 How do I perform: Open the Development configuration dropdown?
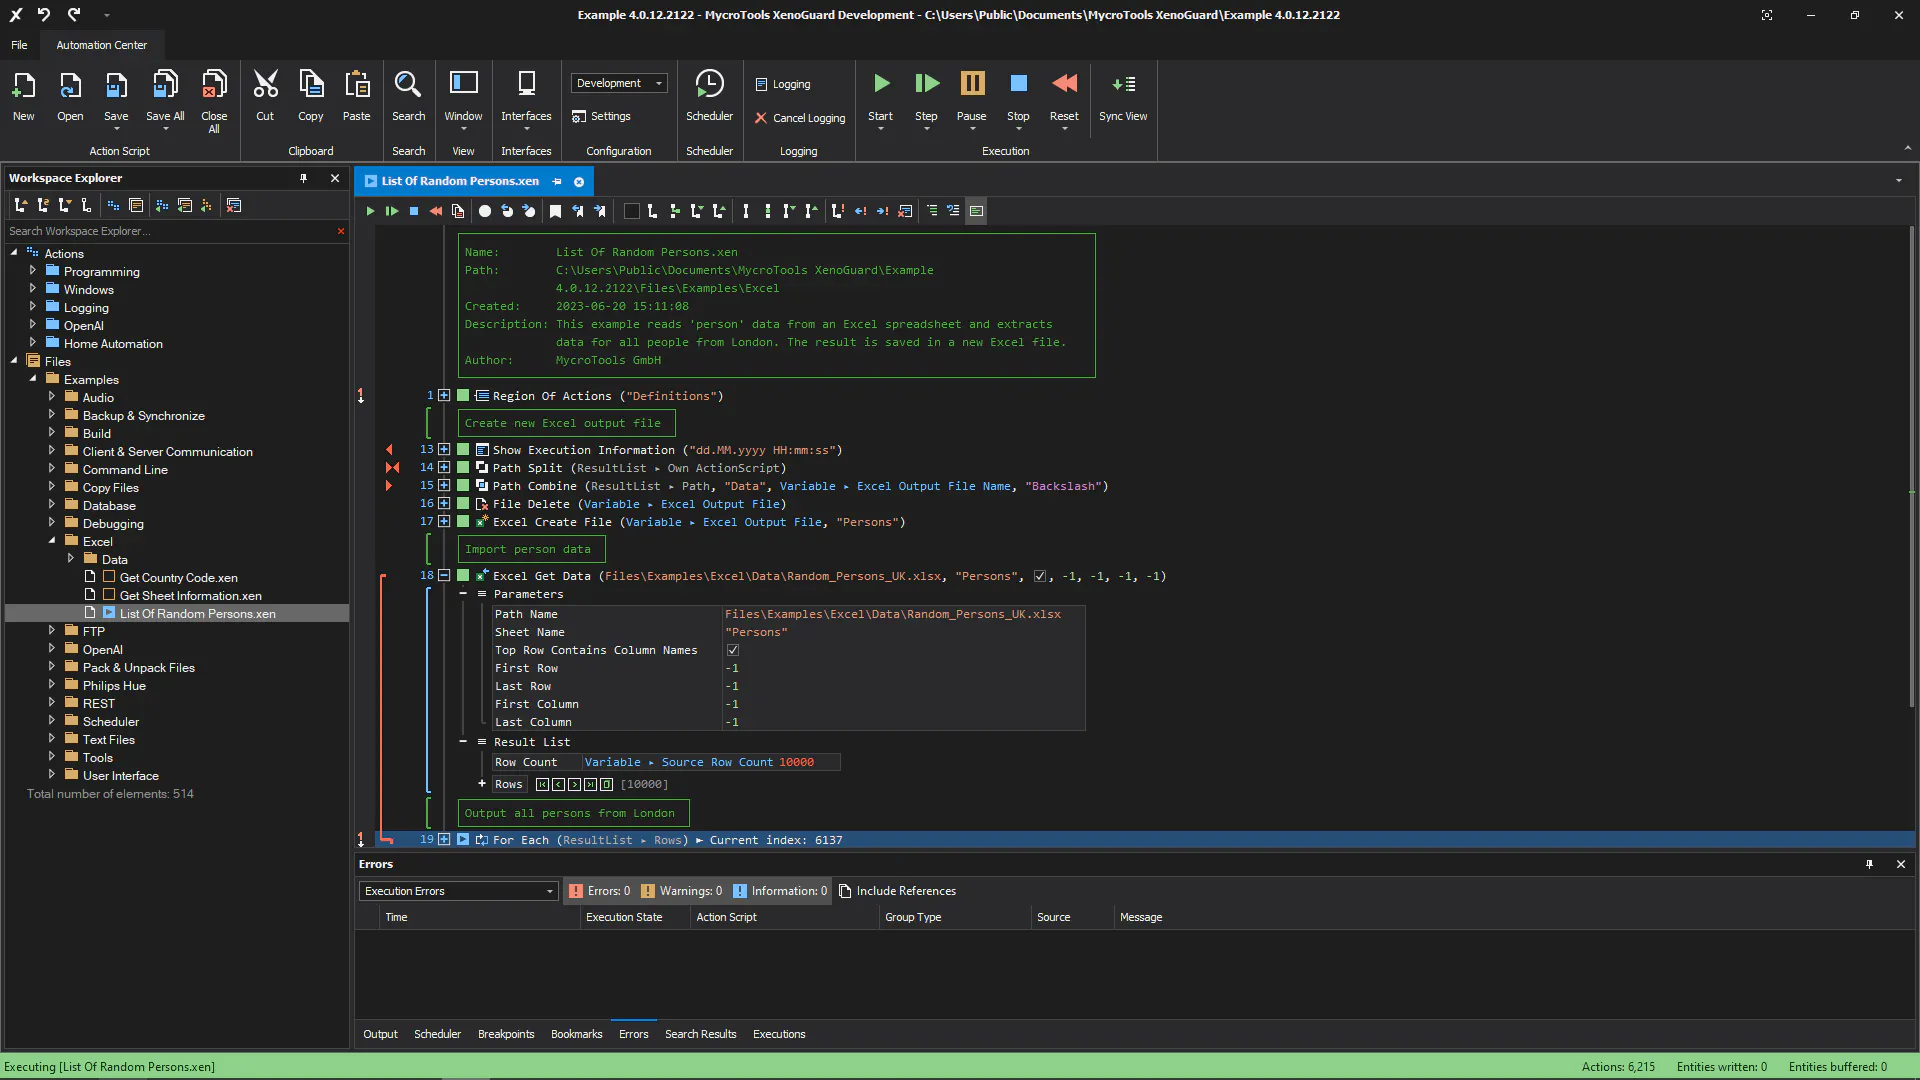point(619,83)
